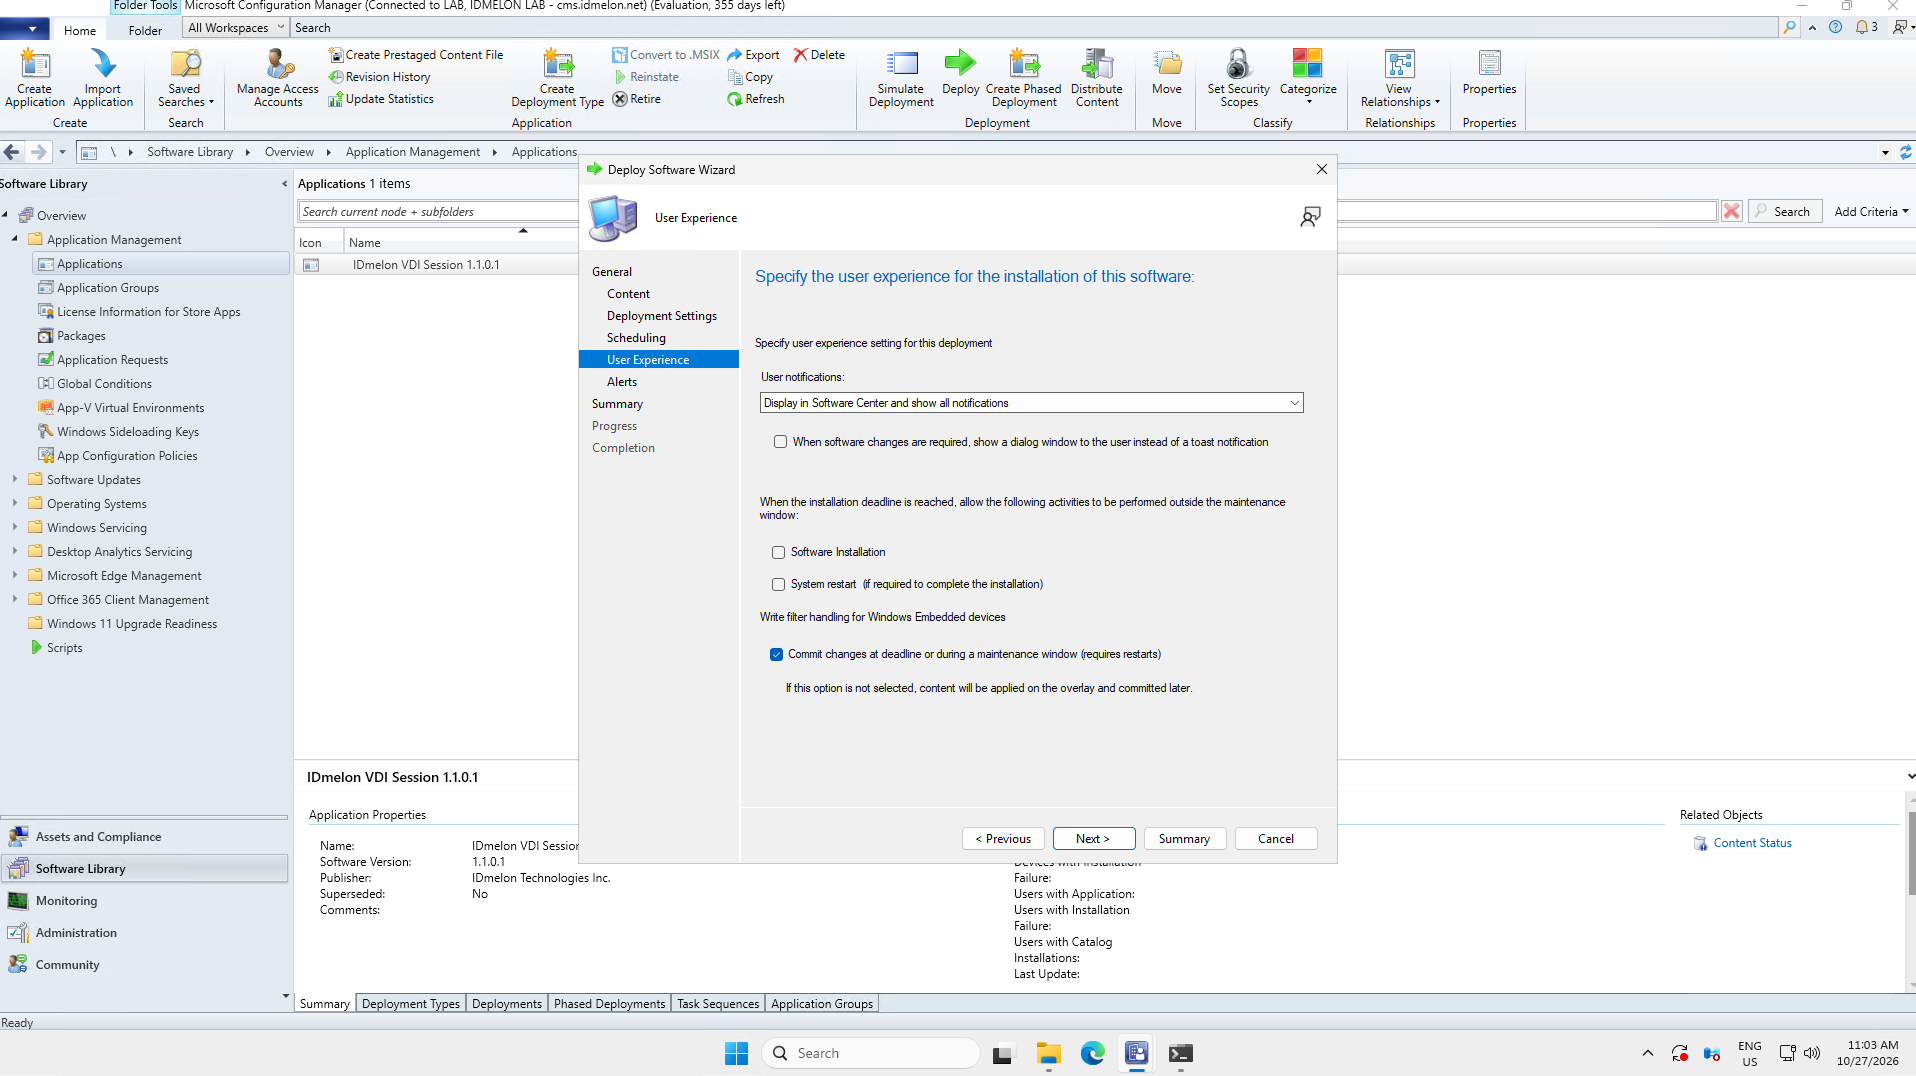
Task: Open the Phased Deployments bottom tab
Action: click(x=610, y=1004)
